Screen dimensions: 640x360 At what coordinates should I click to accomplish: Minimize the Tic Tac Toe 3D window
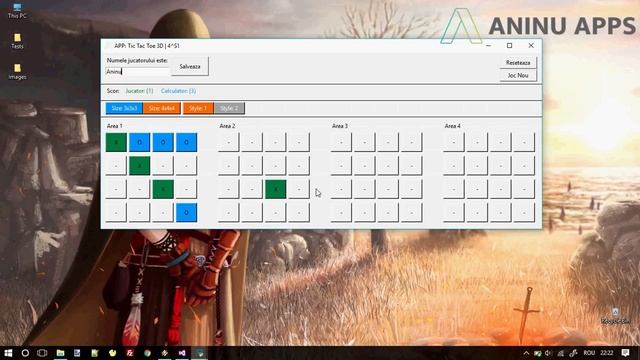click(x=488, y=46)
